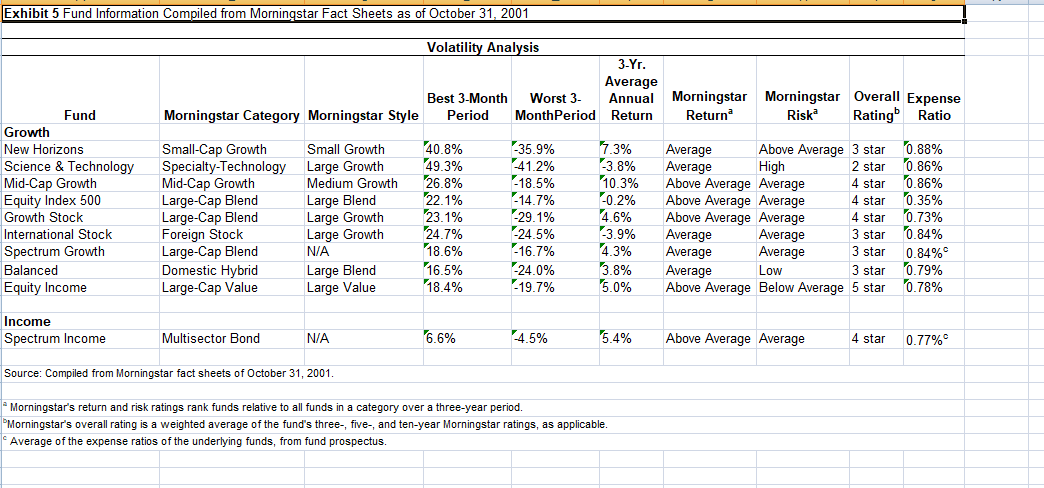
Task: Select the 3-Yr. Average Annual Return header
Action: (x=631, y=90)
